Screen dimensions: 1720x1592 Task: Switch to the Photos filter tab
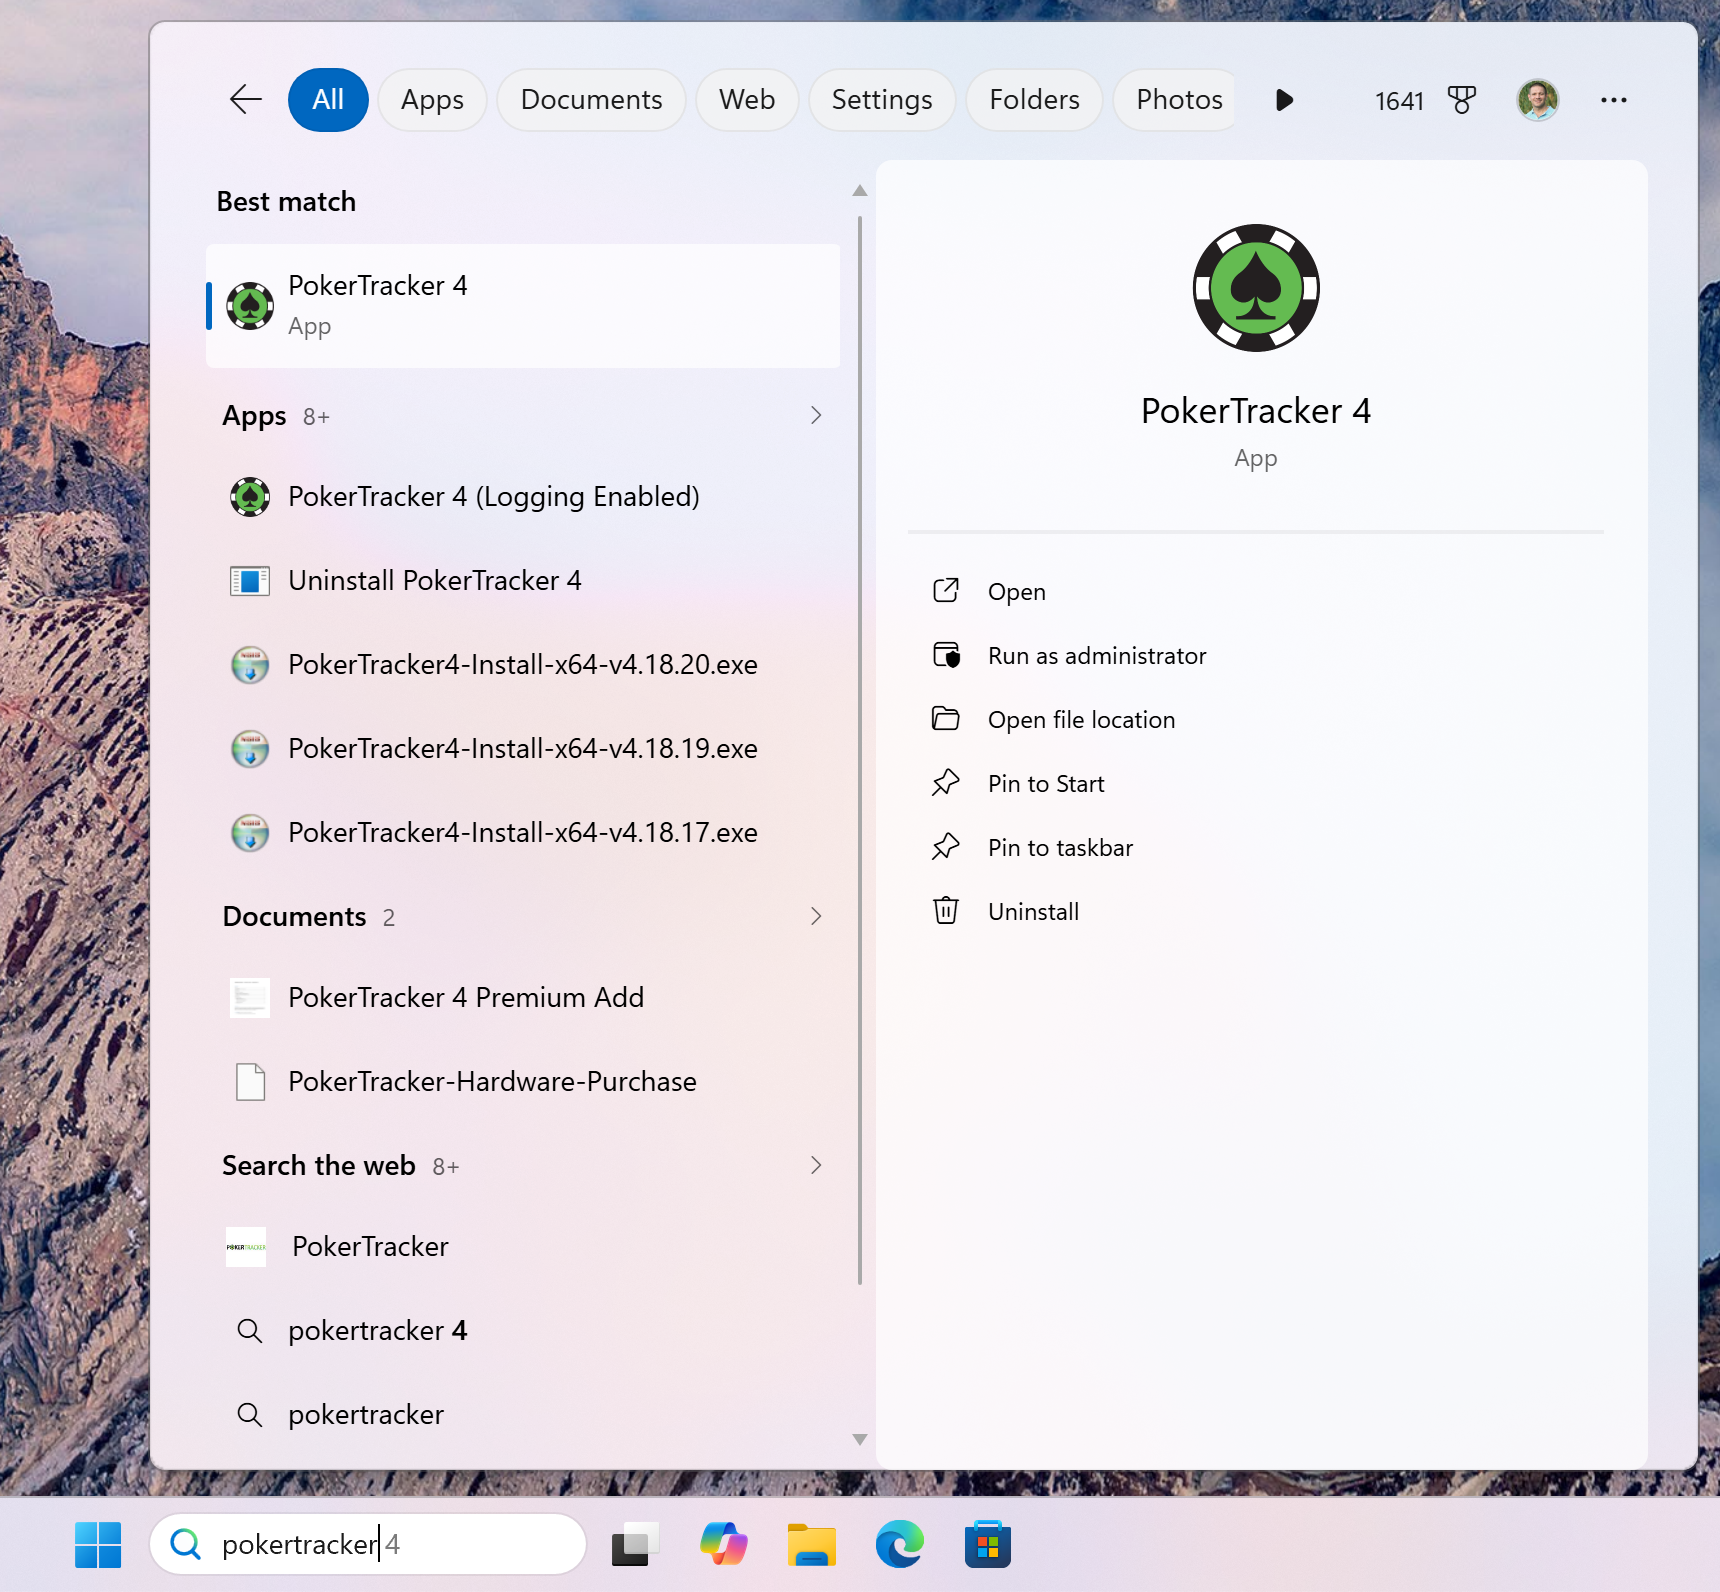(x=1176, y=100)
